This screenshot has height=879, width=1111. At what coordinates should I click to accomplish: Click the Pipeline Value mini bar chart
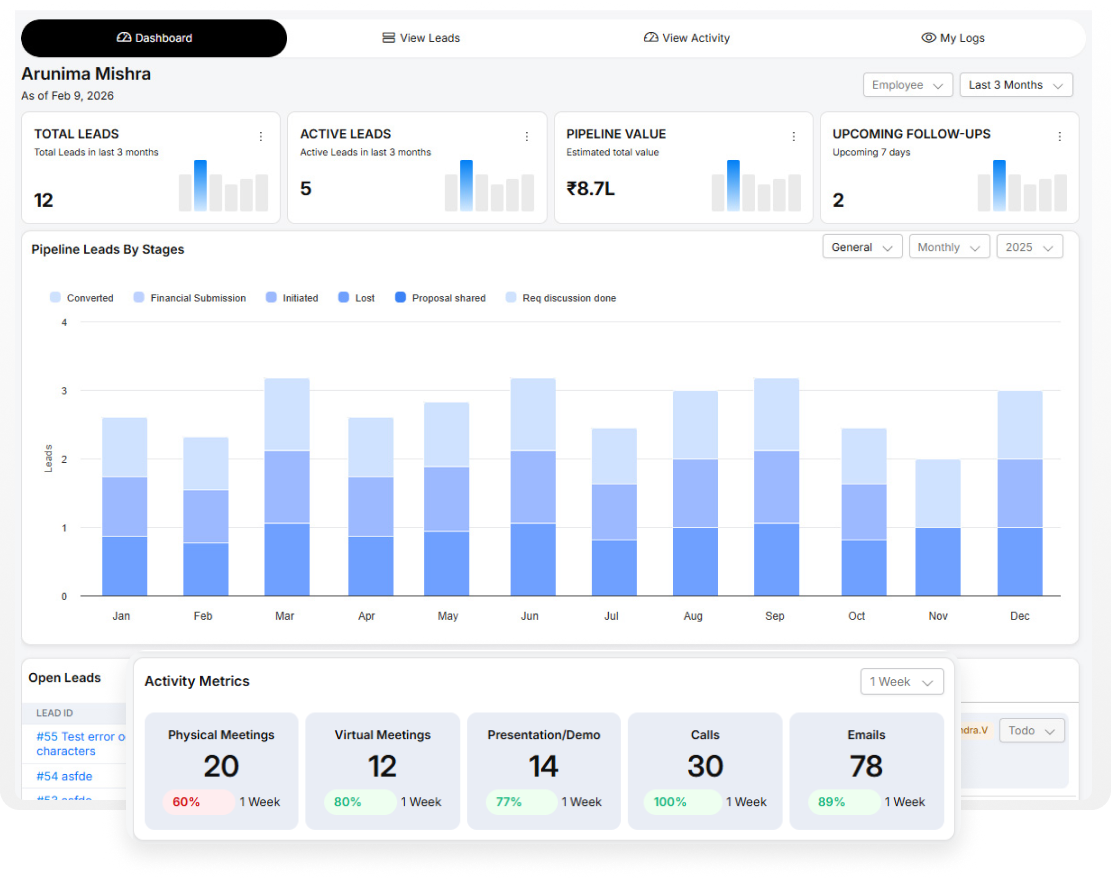click(756, 187)
